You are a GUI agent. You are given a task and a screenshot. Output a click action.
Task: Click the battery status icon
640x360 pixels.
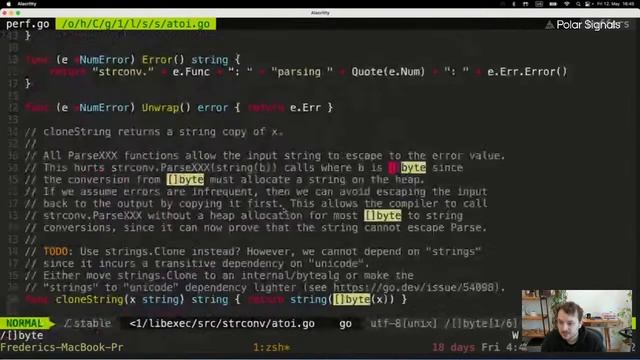tap(553, 4)
